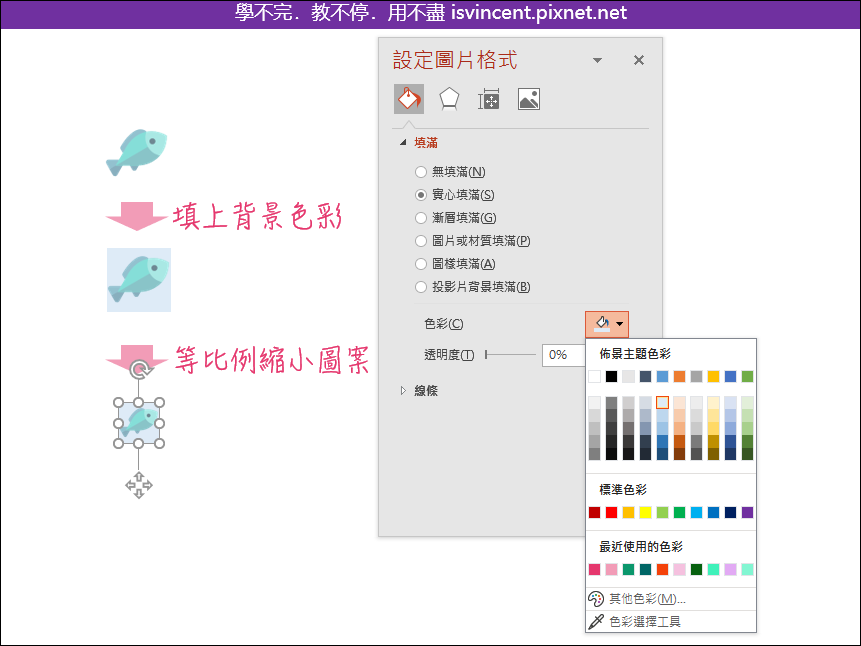
Task: Click the top-left resize handle of small fish
Action: 119,403
